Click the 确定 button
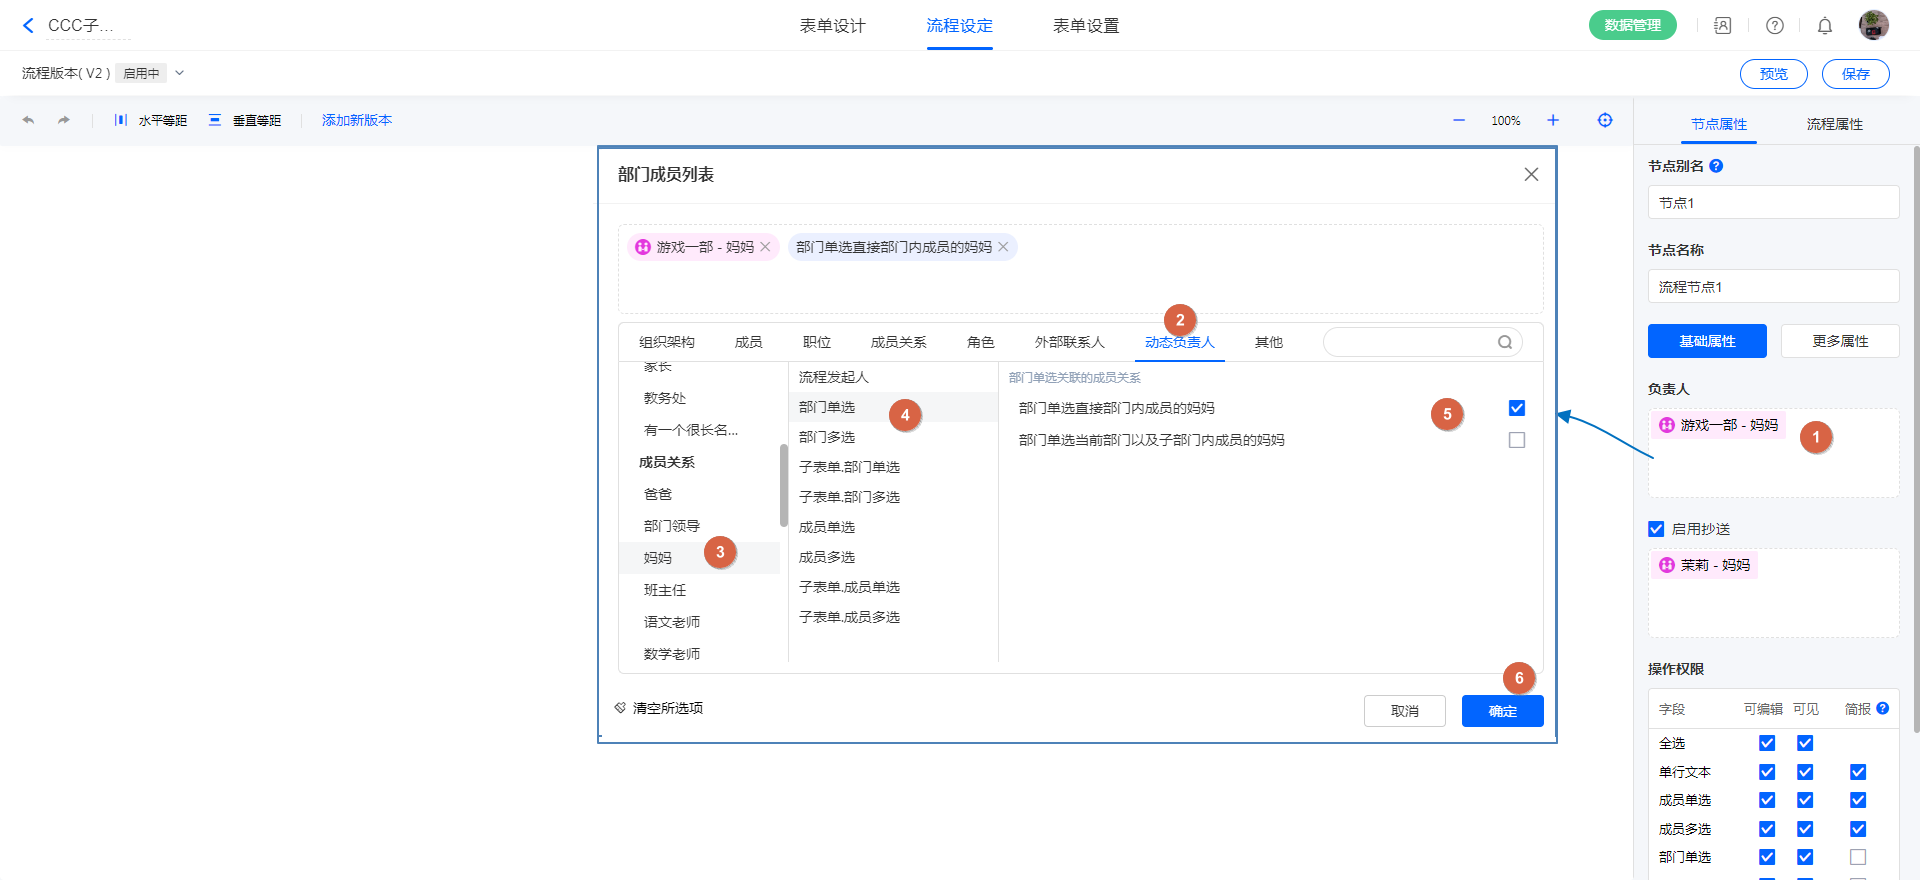This screenshot has height=880, width=1920. pyautogui.click(x=1502, y=711)
